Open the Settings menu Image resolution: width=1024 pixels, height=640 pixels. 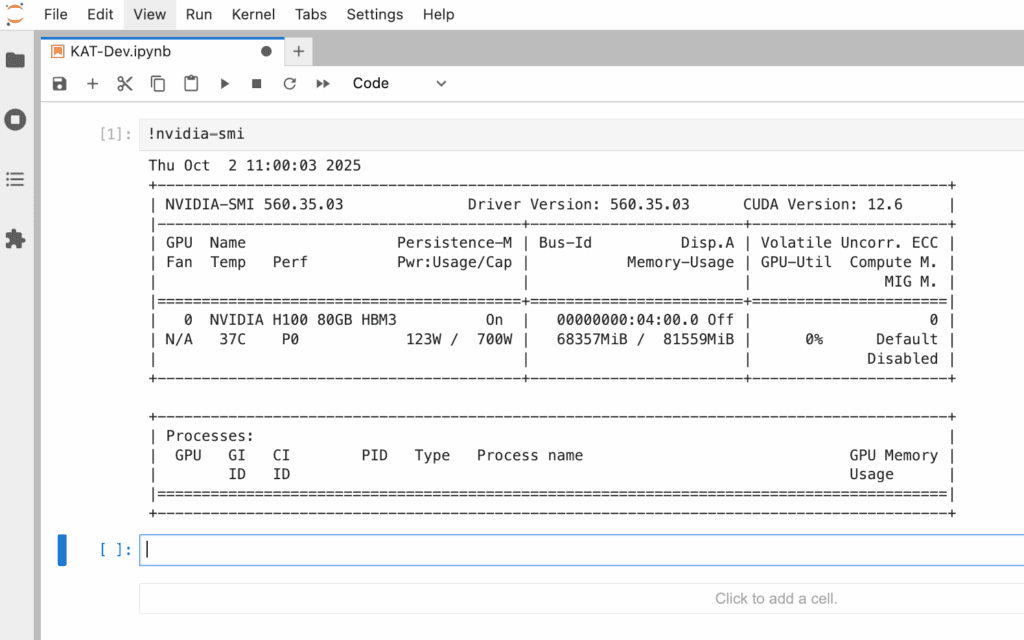374,14
